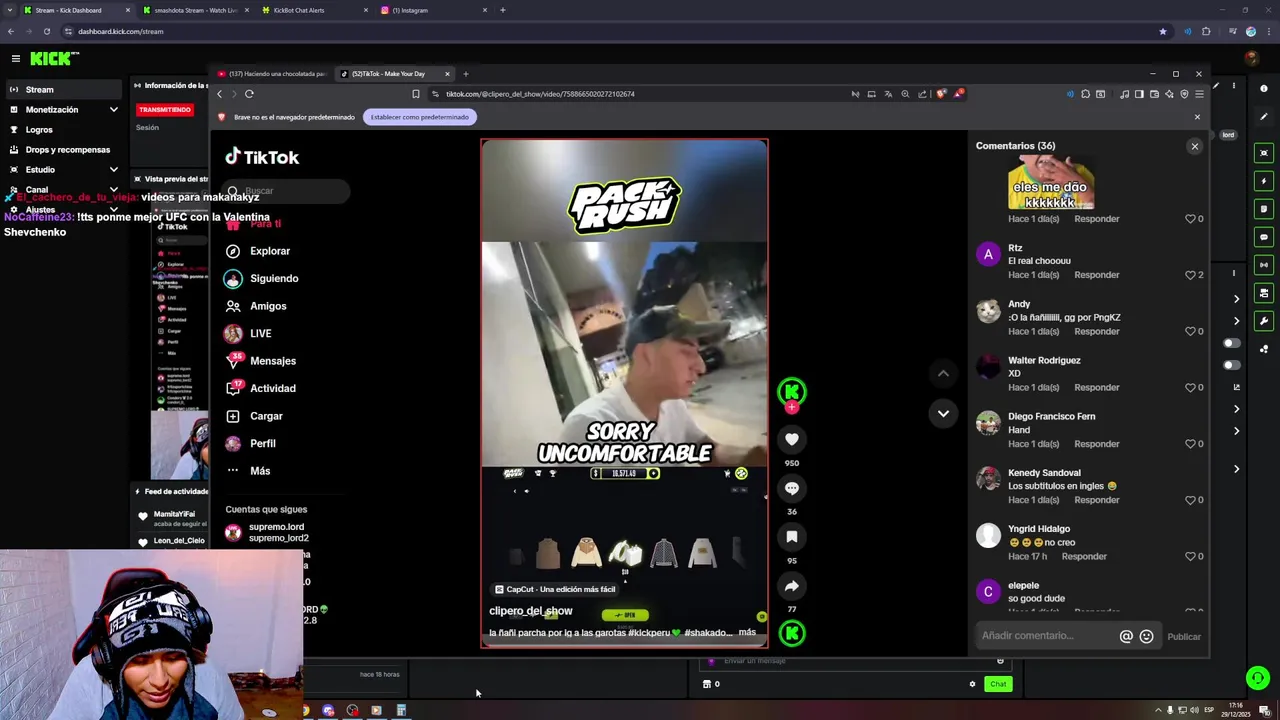Image resolution: width=1280 pixels, height=720 pixels.
Task: Open Brave hamburger menu
Action: click(x=1199, y=94)
